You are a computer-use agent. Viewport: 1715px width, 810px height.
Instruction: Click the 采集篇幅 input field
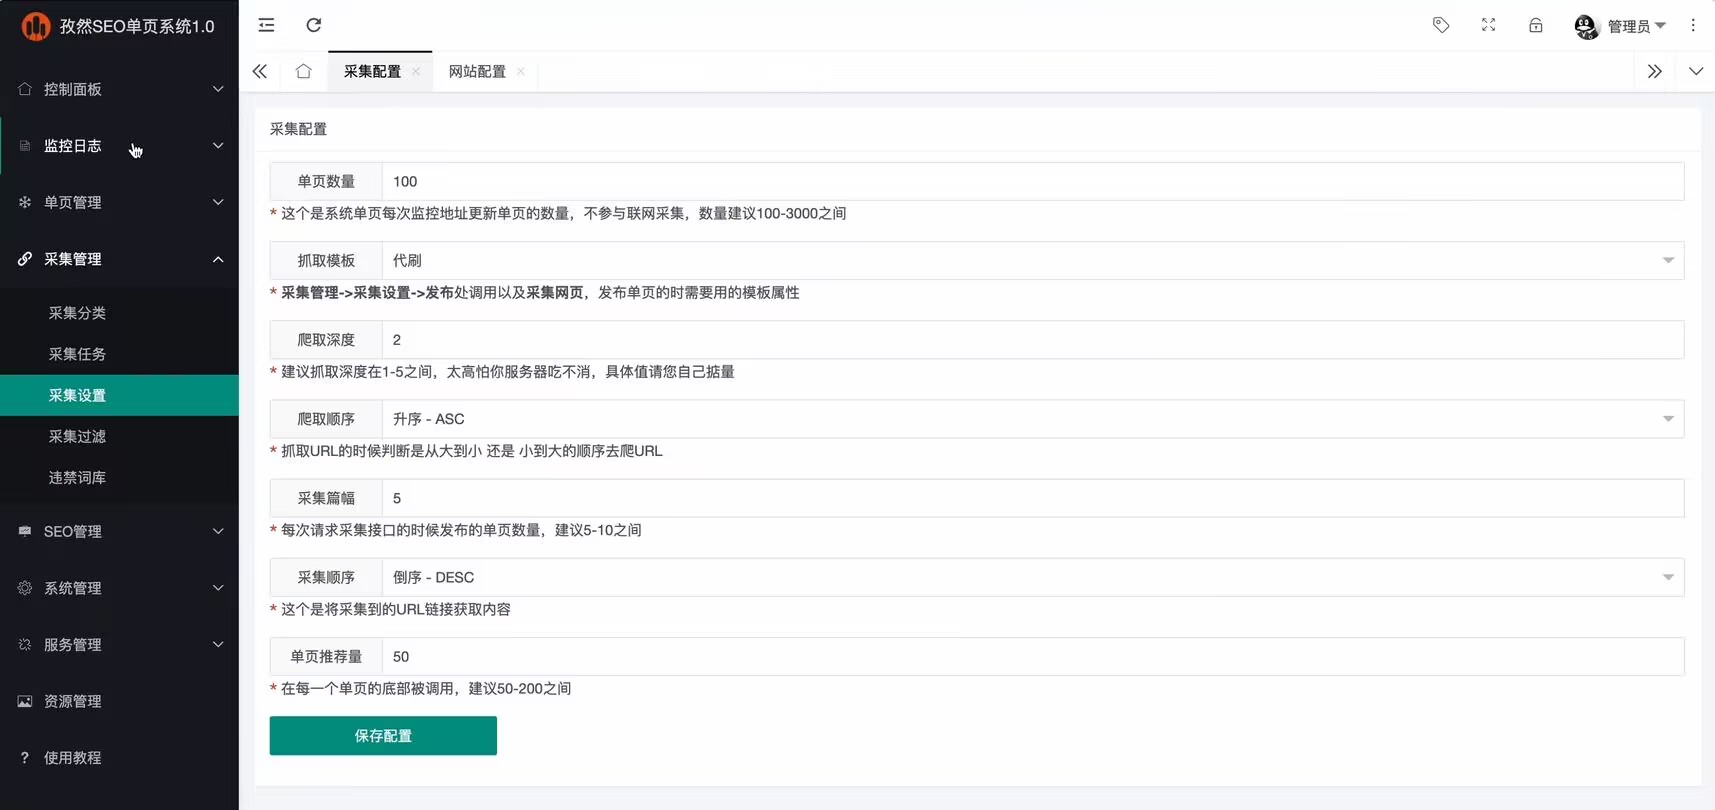point(1033,498)
